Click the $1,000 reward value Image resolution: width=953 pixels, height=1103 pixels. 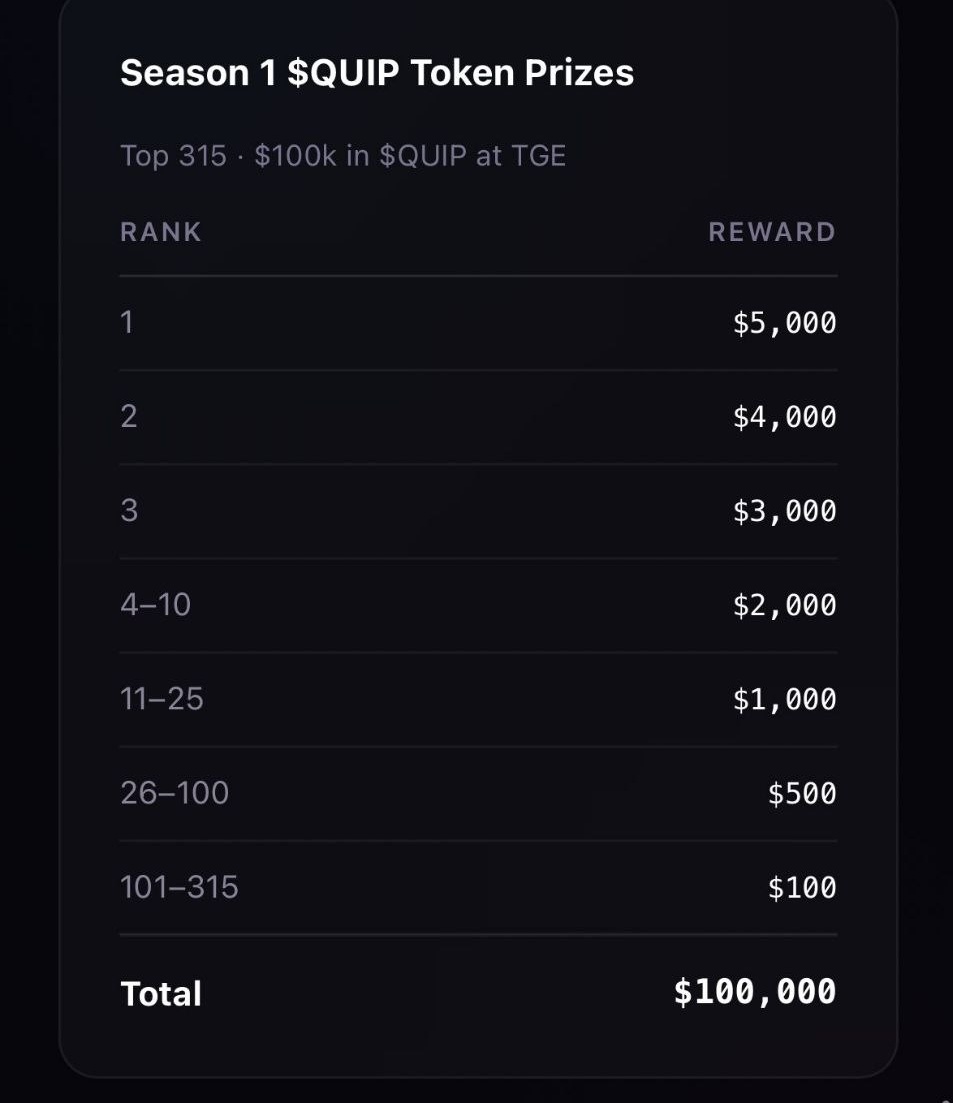click(784, 699)
